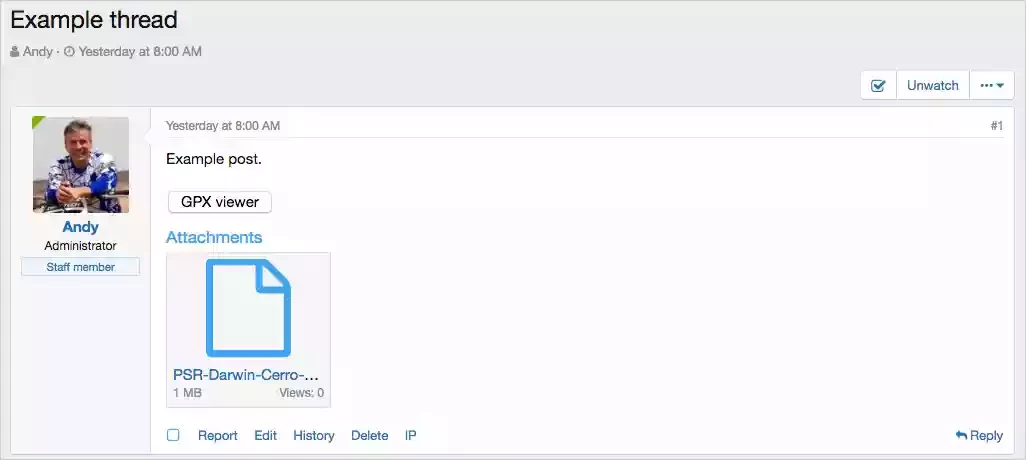Open the blue file attachment icon
The width and height of the screenshot is (1026, 460).
tap(248, 308)
